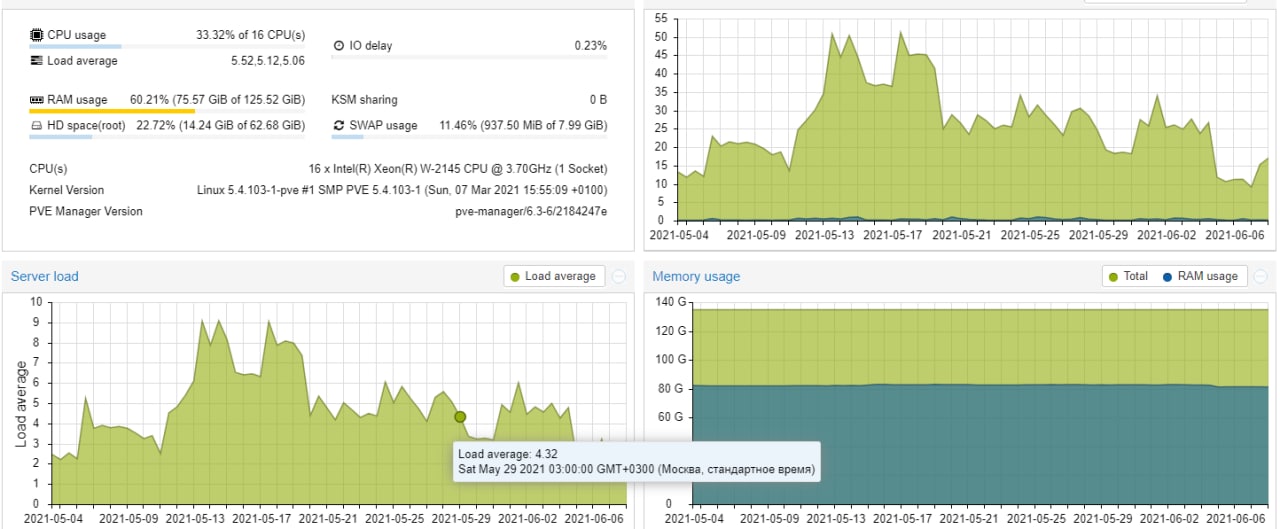Toggle the Load average legend series
This screenshot has width=1280, height=529.
point(553,277)
